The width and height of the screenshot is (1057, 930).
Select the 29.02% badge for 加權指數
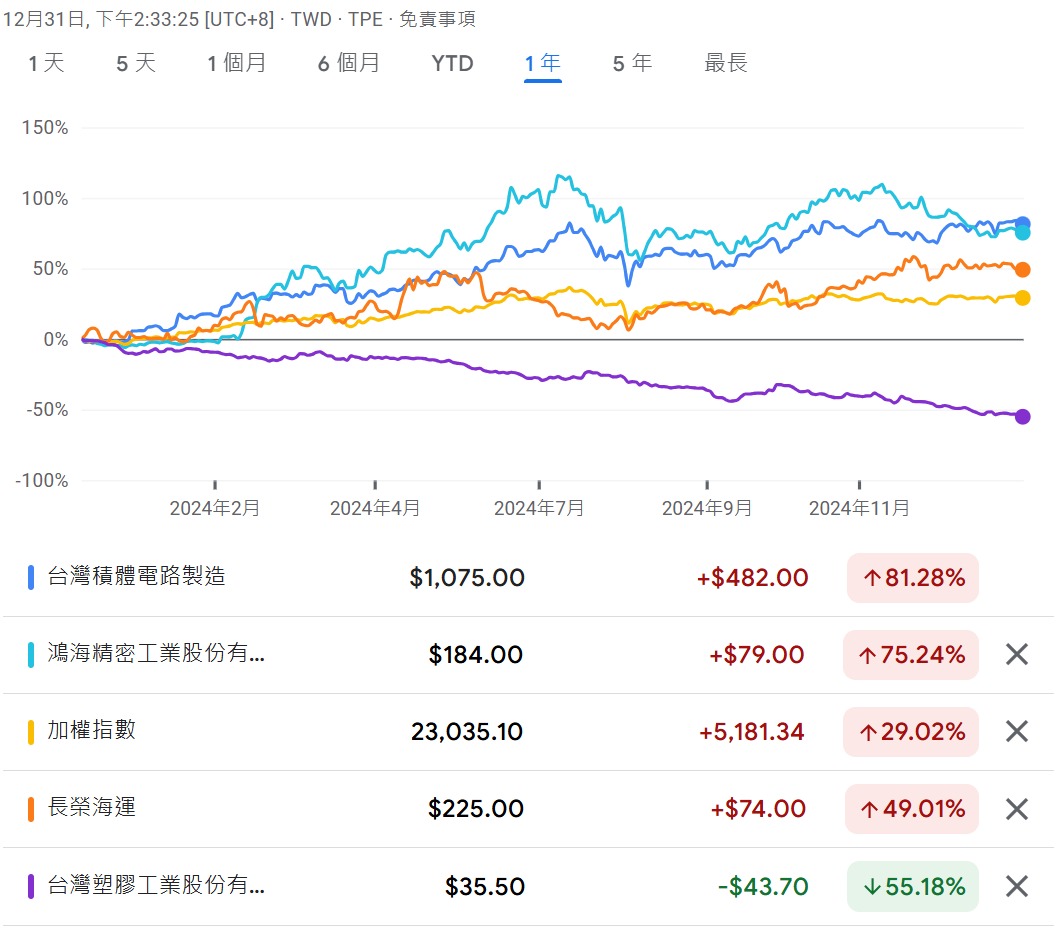point(911,732)
